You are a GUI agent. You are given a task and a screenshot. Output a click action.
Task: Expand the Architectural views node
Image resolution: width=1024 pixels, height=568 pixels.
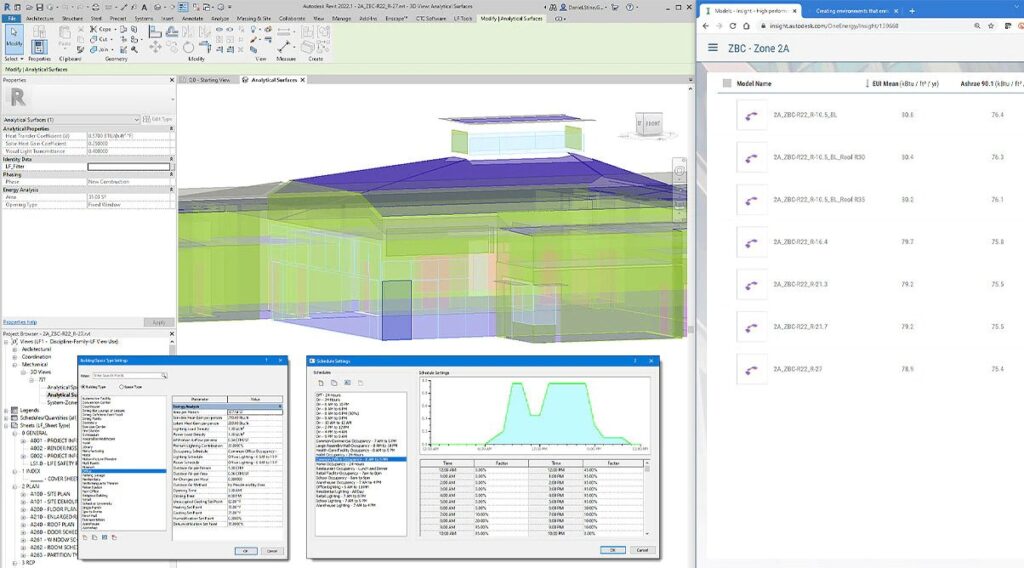coord(15,349)
